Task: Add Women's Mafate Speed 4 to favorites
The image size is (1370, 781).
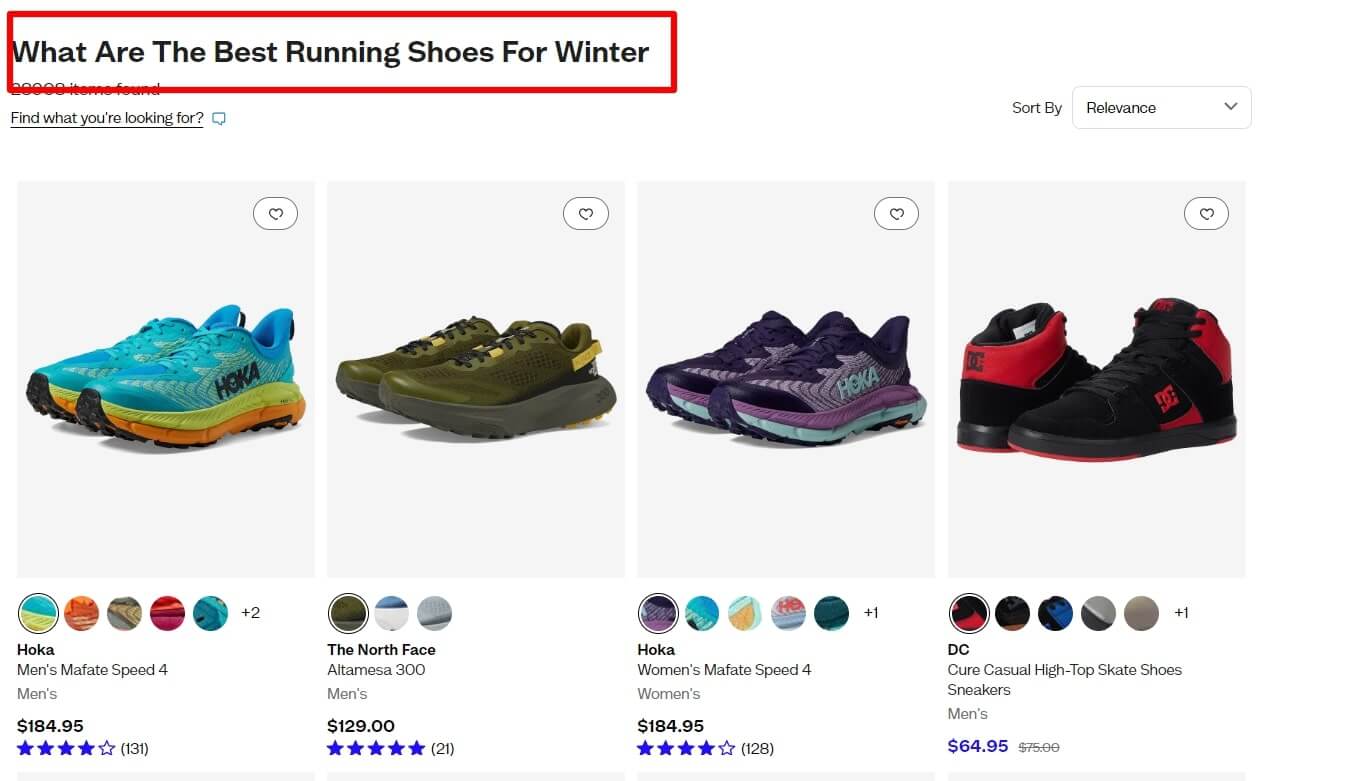Action: (x=896, y=214)
